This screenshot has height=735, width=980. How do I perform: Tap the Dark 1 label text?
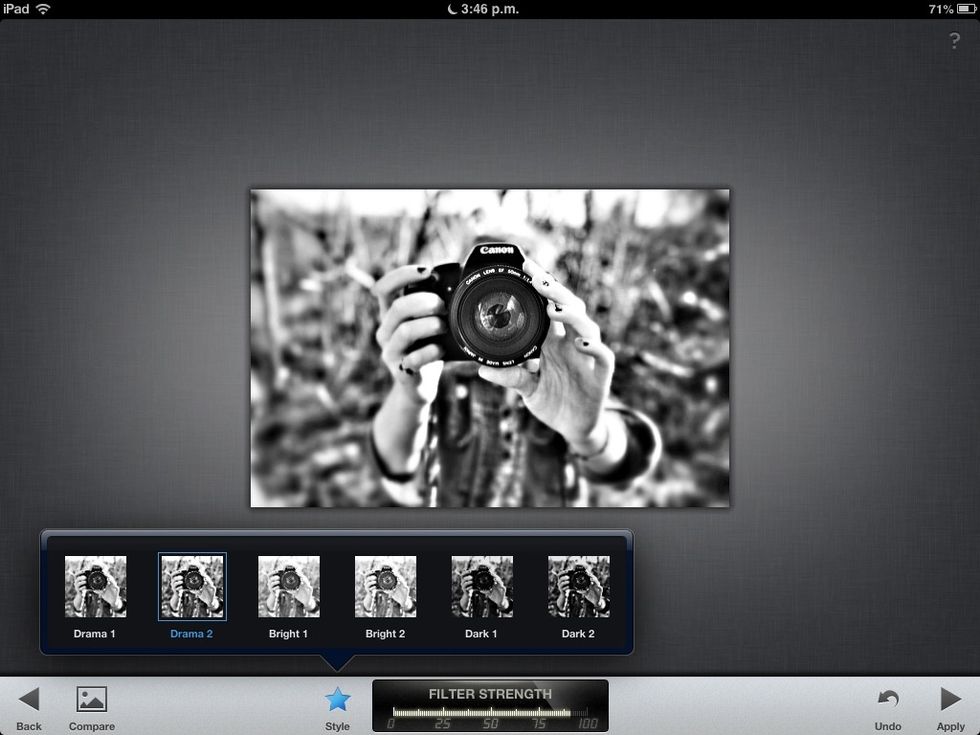(481, 634)
